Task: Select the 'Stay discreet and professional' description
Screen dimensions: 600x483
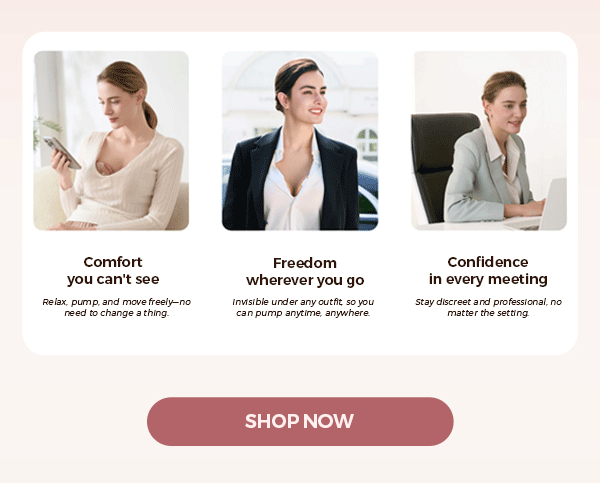Action: (488, 307)
